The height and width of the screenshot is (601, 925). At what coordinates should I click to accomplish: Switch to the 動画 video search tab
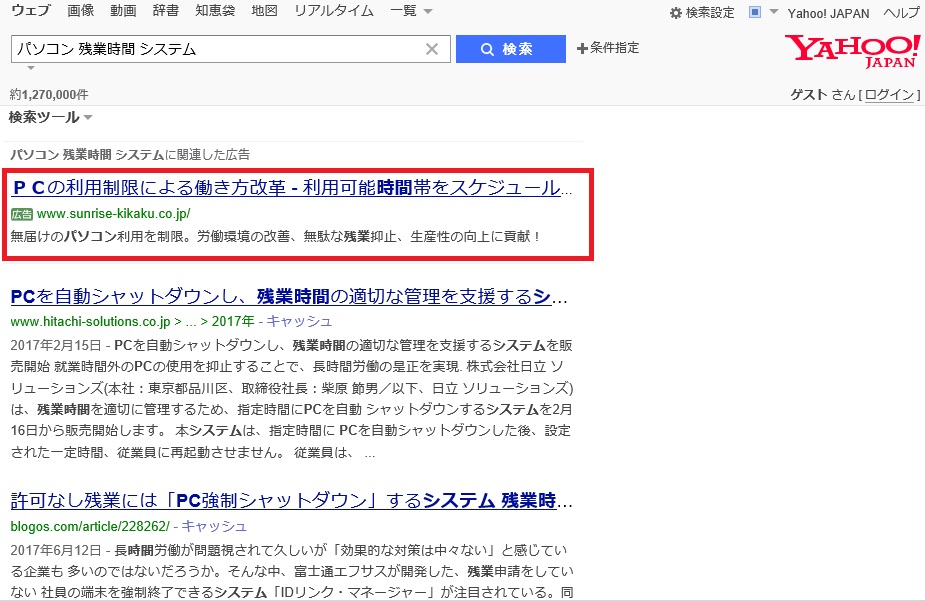(123, 11)
